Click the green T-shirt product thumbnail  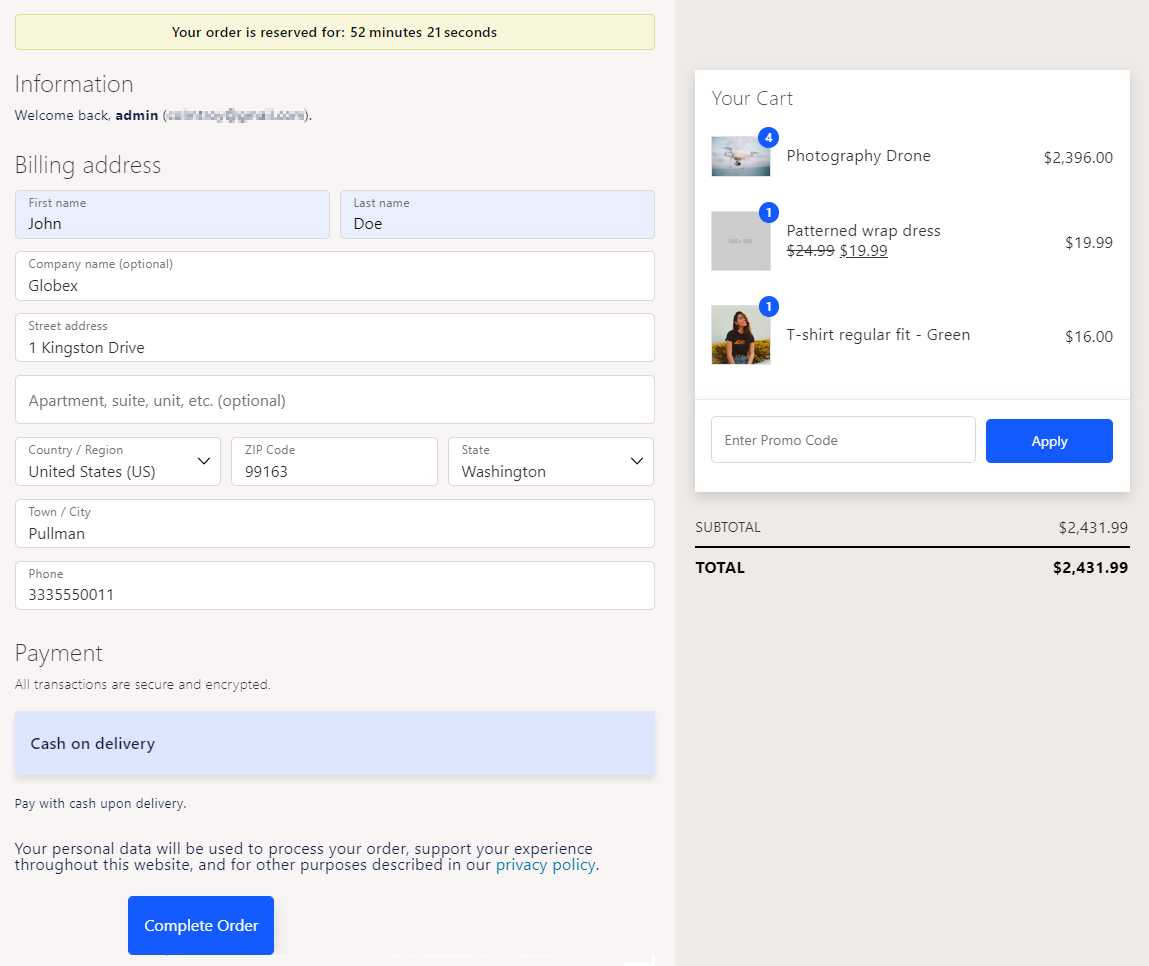coord(740,335)
